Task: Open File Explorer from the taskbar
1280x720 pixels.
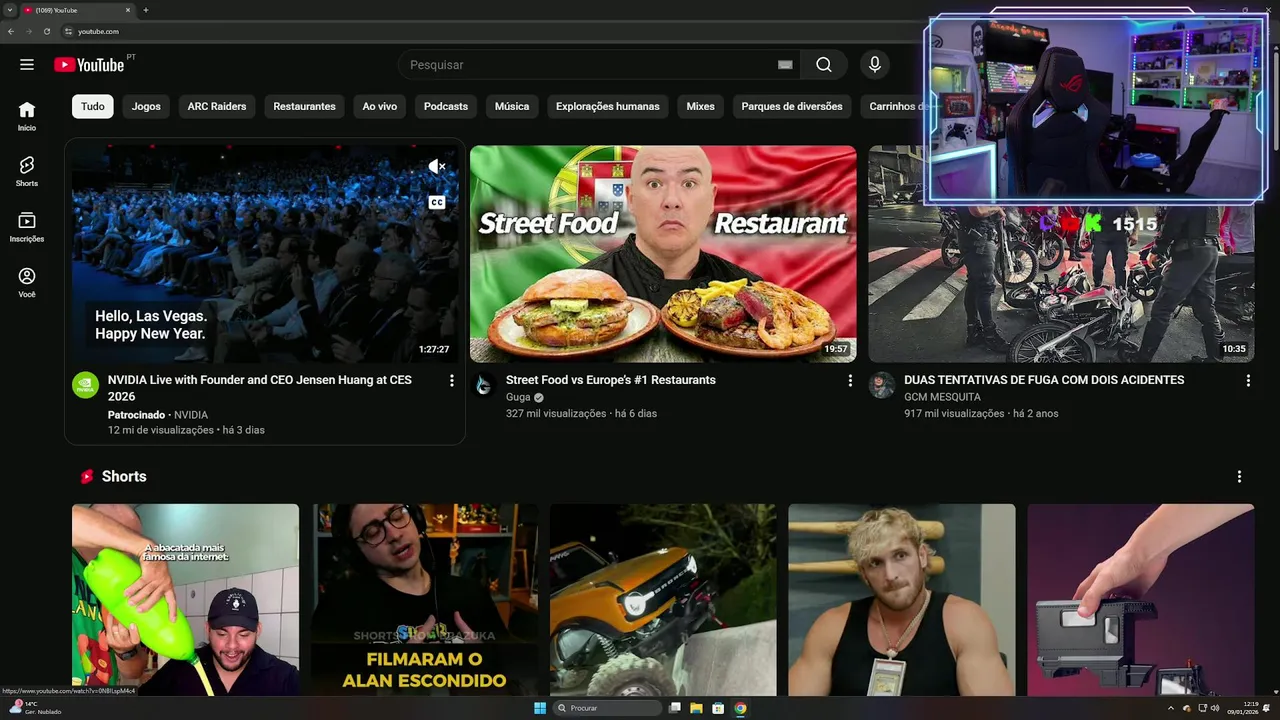Action: coord(696,708)
